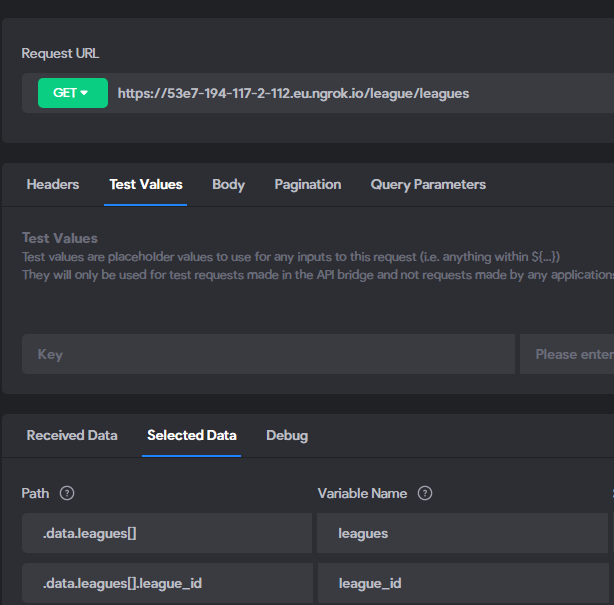Click the league_id variable name field
This screenshot has height=605, width=614.
click(x=463, y=583)
